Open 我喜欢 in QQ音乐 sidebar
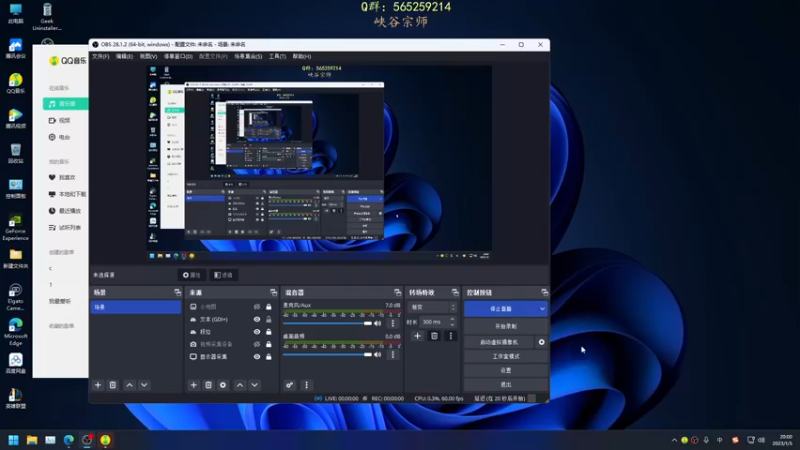 click(65, 178)
